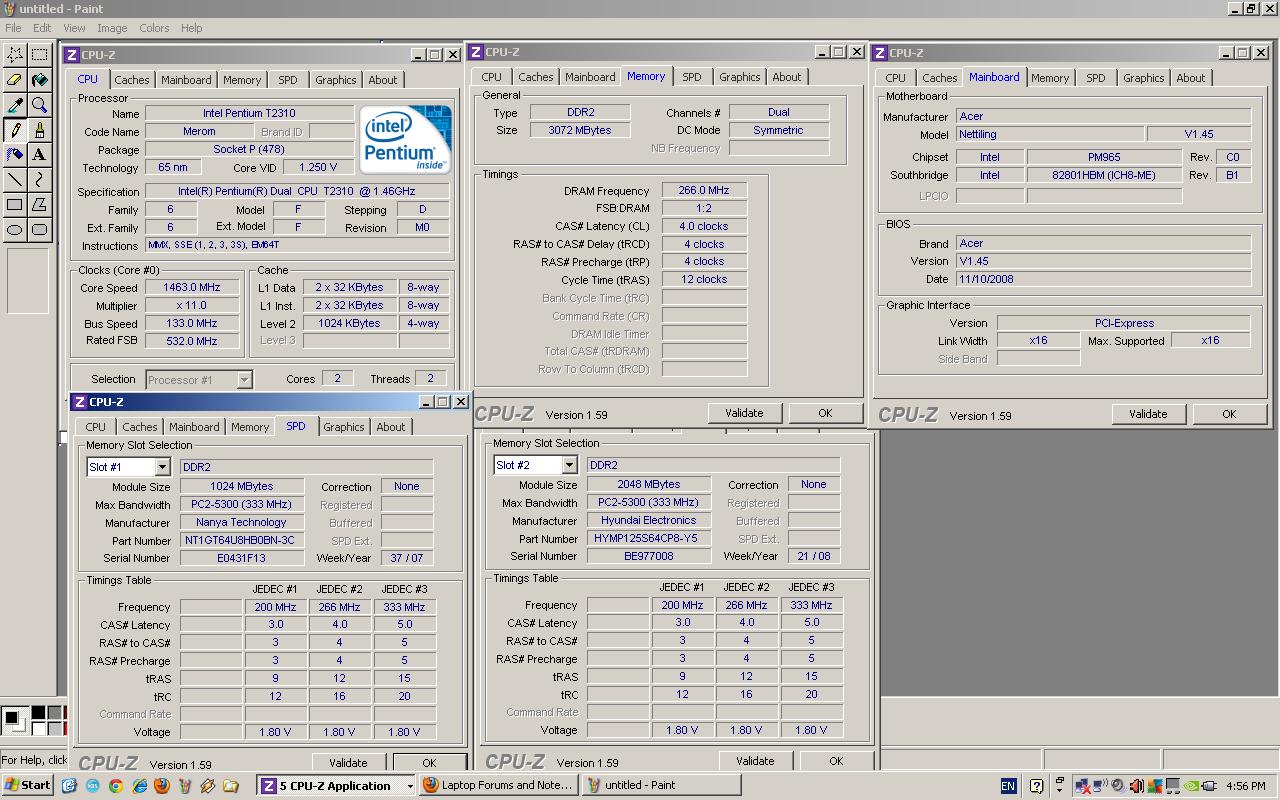This screenshot has height=800, width=1280.
Task: Click the power plug tray icon
Action: click(x=1211, y=786)
